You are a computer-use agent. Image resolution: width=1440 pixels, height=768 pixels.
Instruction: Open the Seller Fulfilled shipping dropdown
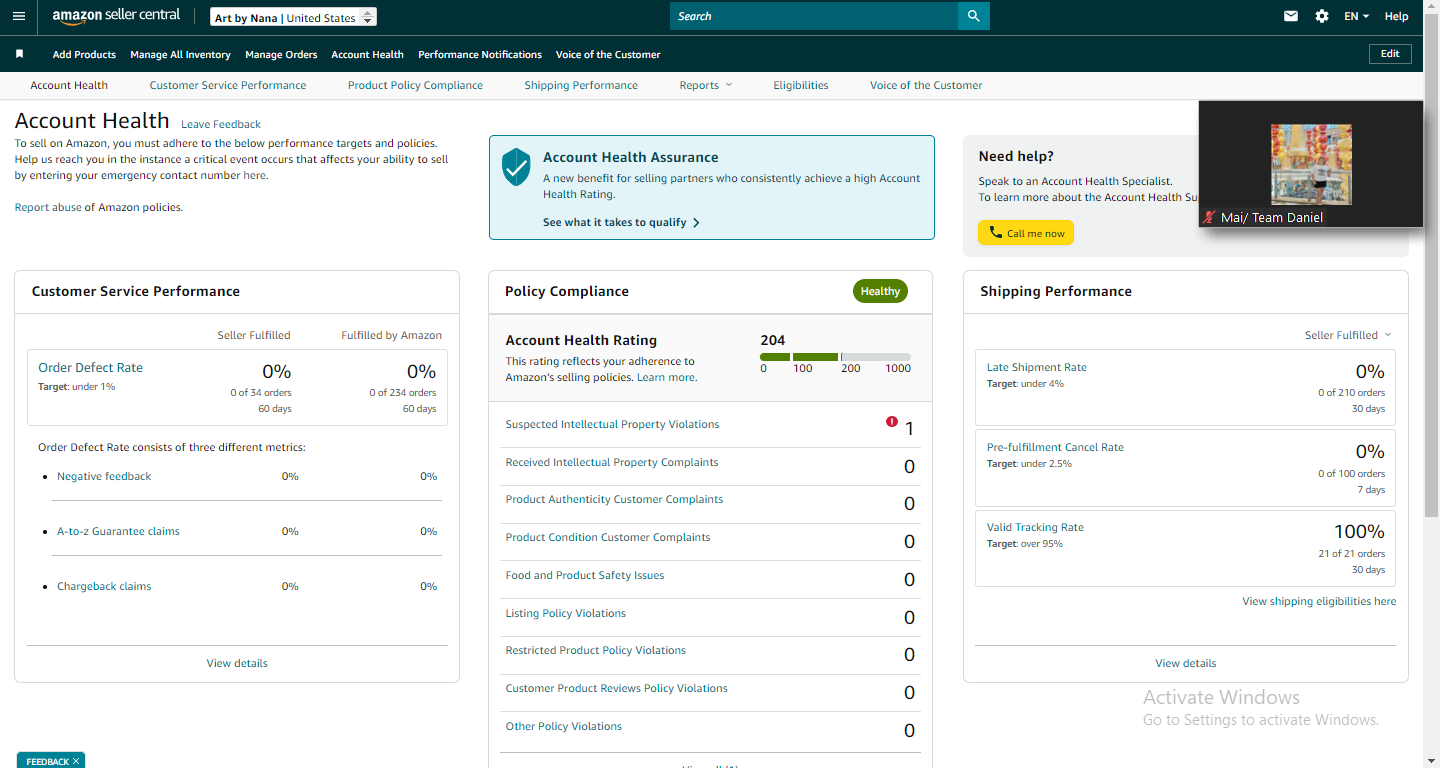pos(1348,335)
